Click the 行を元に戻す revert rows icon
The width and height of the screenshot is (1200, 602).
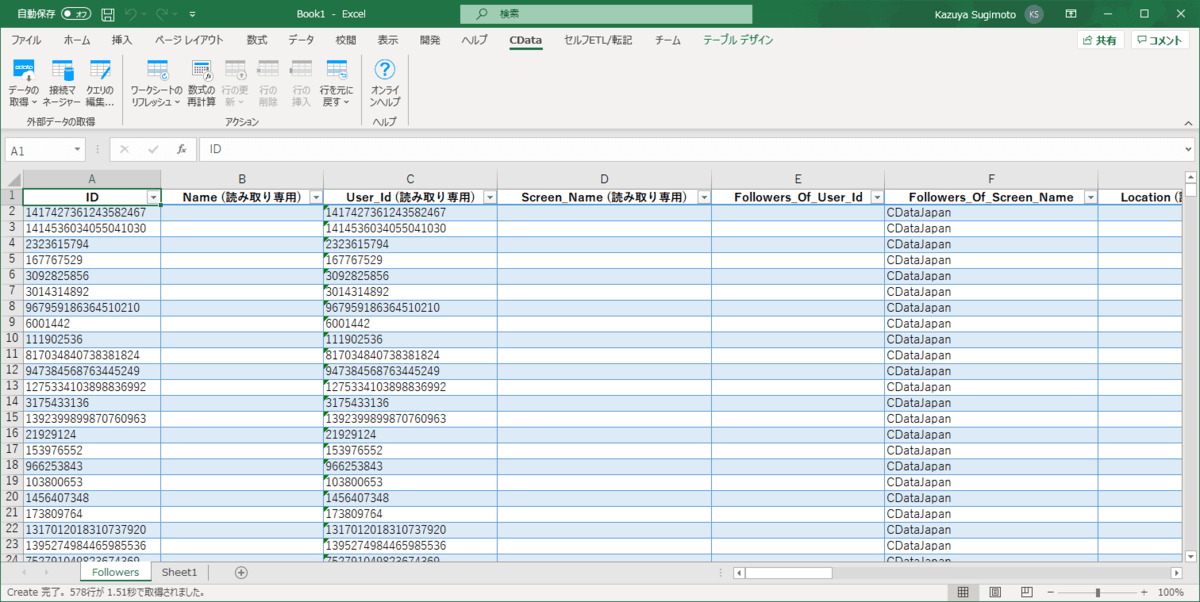click(336, 82)
